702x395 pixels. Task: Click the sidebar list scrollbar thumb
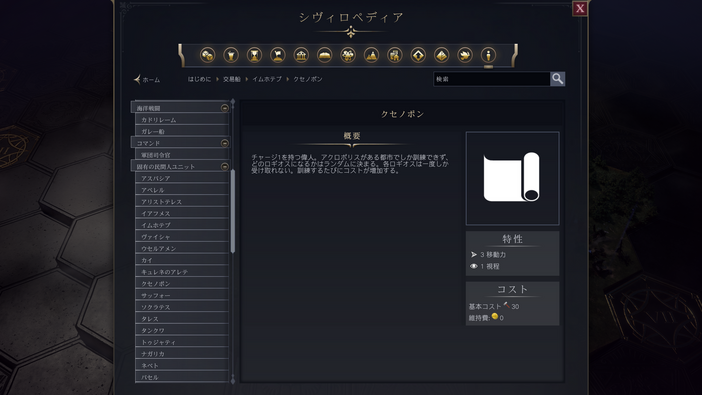point(233,211)
